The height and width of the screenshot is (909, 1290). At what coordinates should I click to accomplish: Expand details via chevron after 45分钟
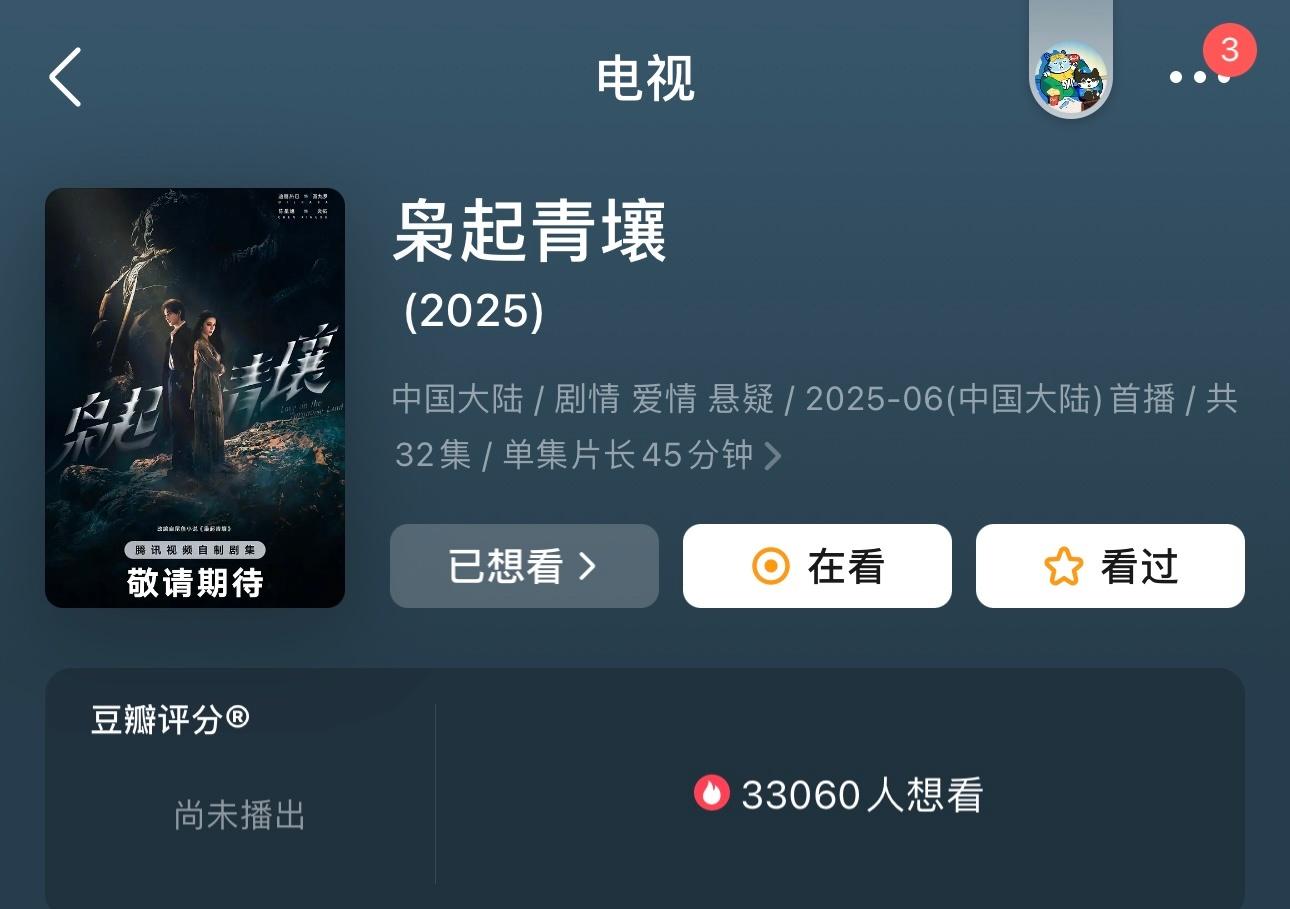point(772,456)
